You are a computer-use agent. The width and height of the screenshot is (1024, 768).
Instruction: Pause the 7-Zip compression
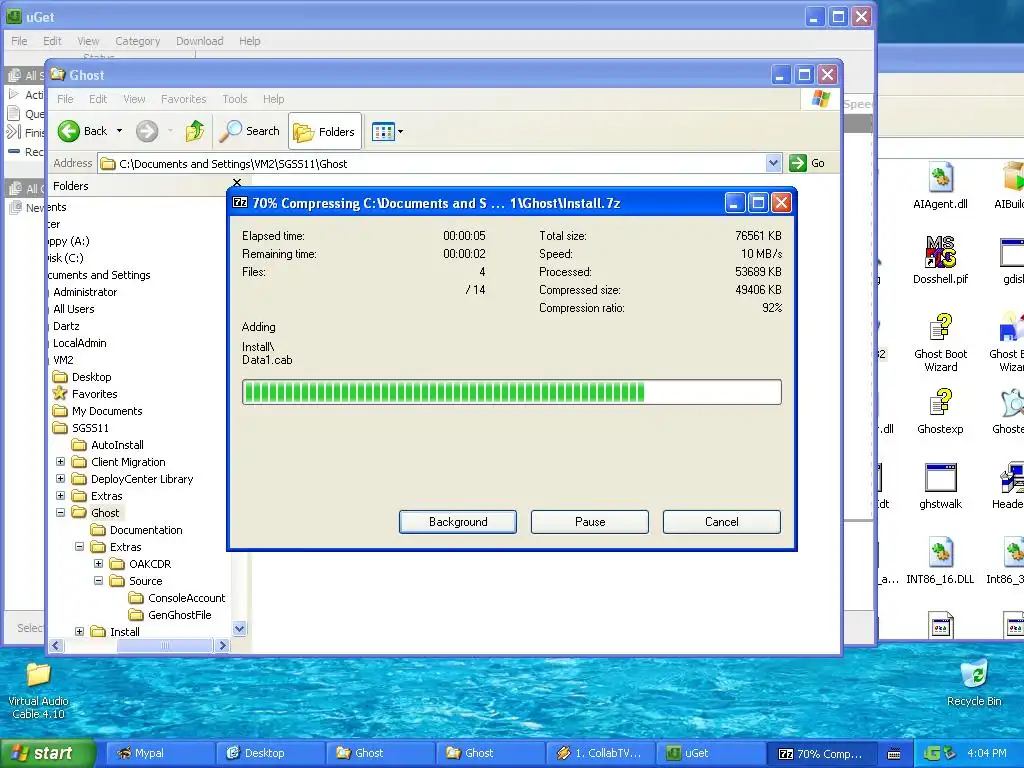pos(590,522)
